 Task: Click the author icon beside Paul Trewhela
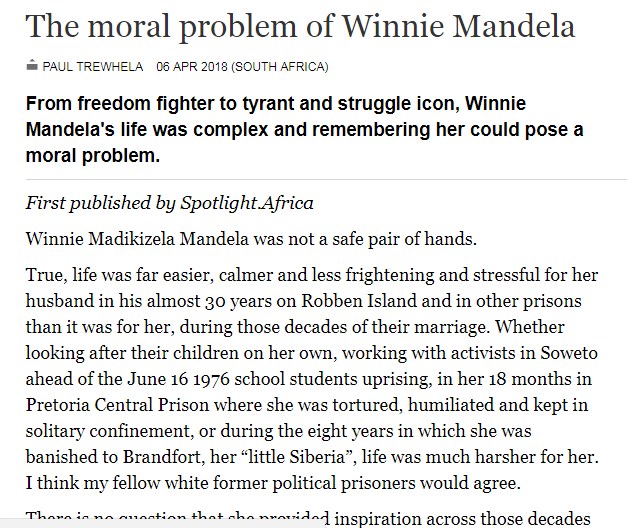coord(32,68)
